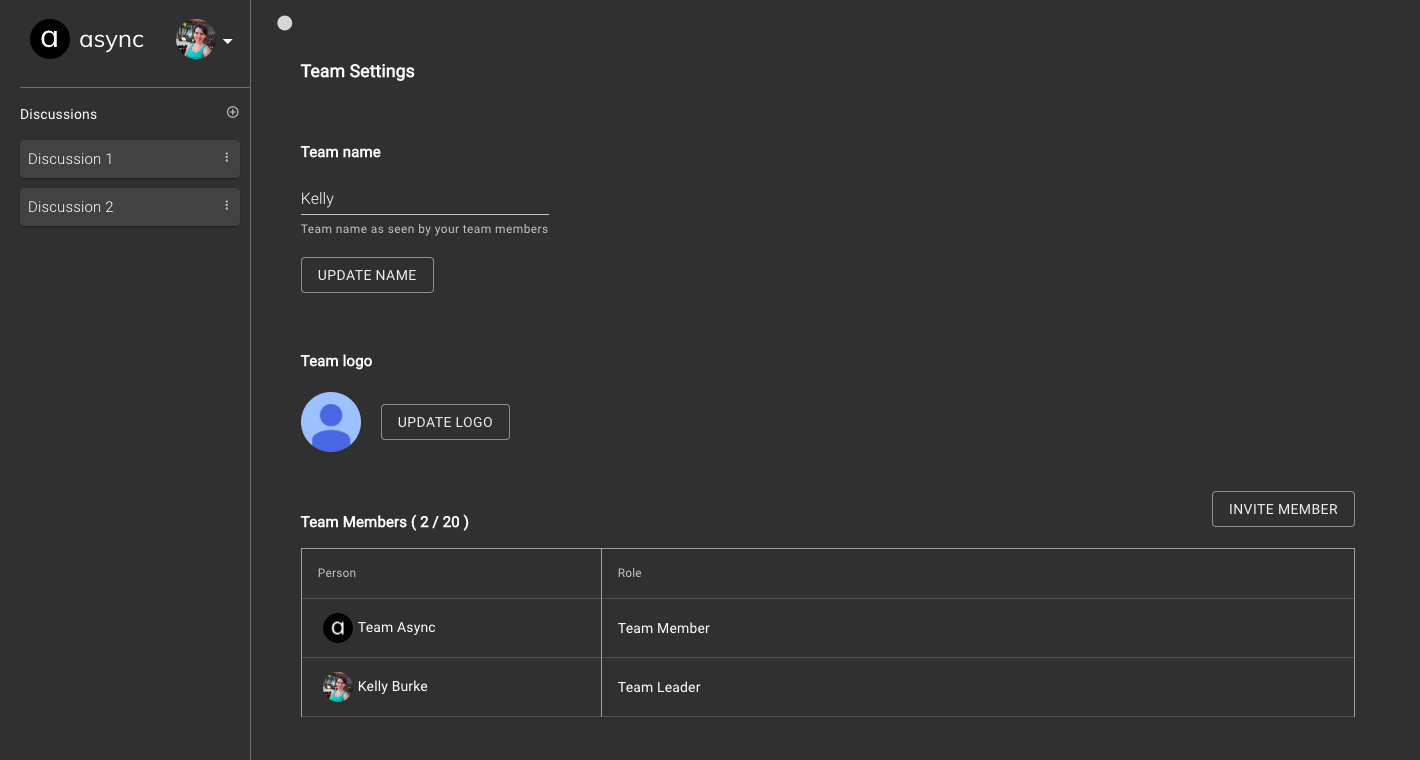The image size is (1420, 760).
Task: Click the INVITE MEMBER button
Action: (x=1283, y=509)
